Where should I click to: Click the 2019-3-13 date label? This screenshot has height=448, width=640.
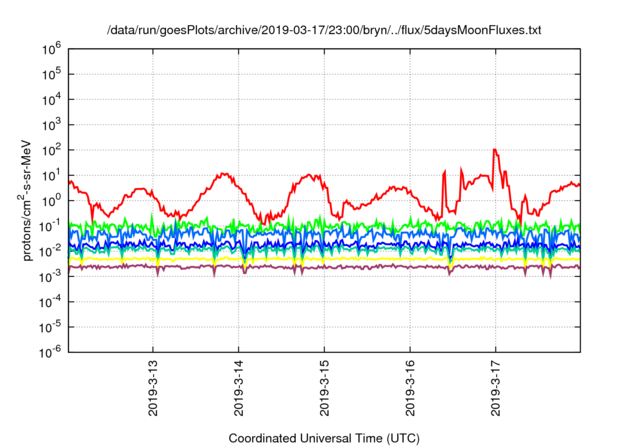153,388
